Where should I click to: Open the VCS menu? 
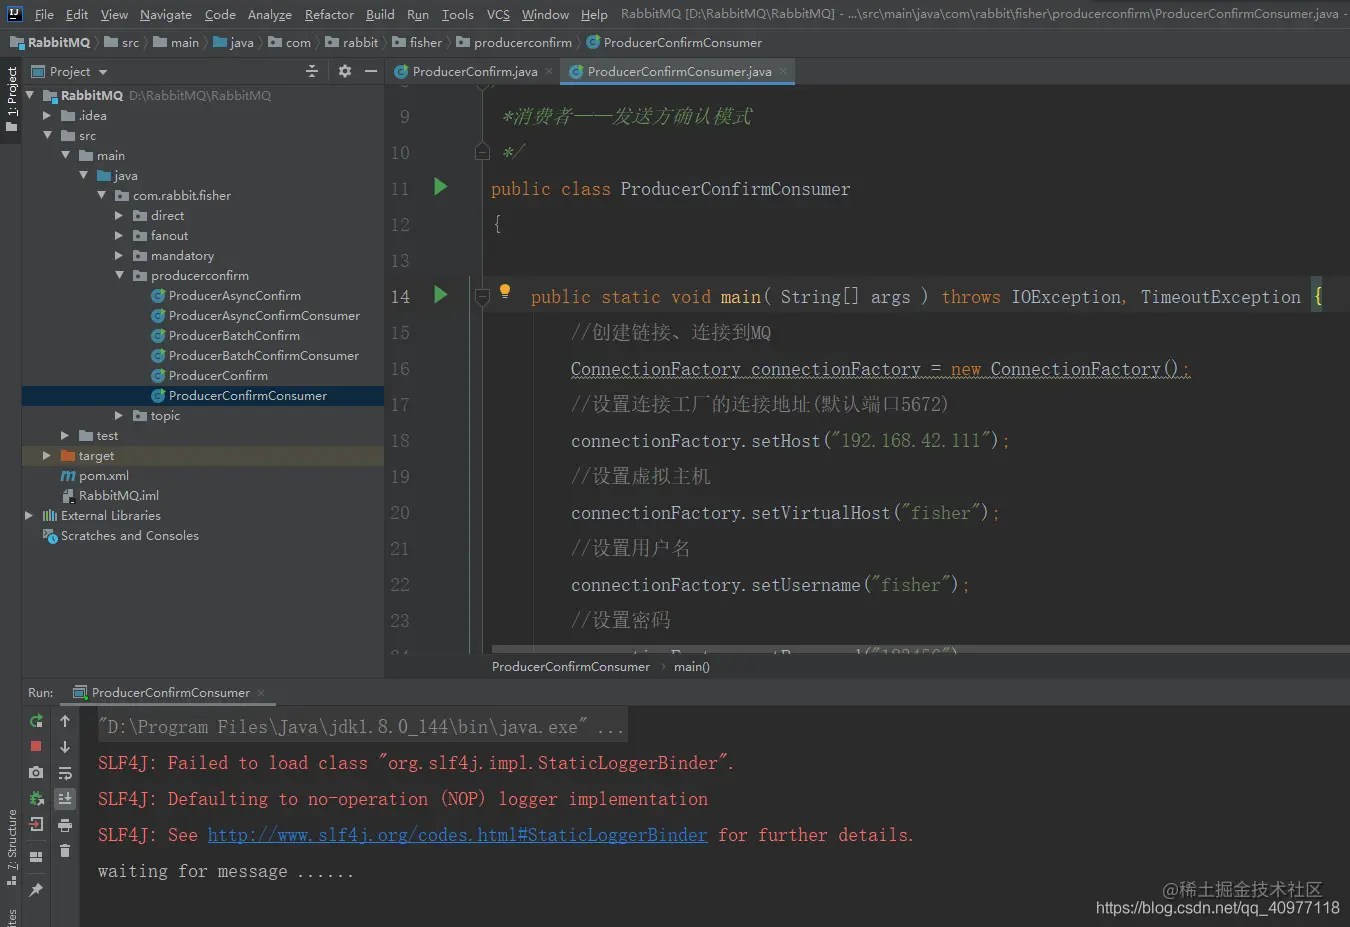click(x=498, y=14)
